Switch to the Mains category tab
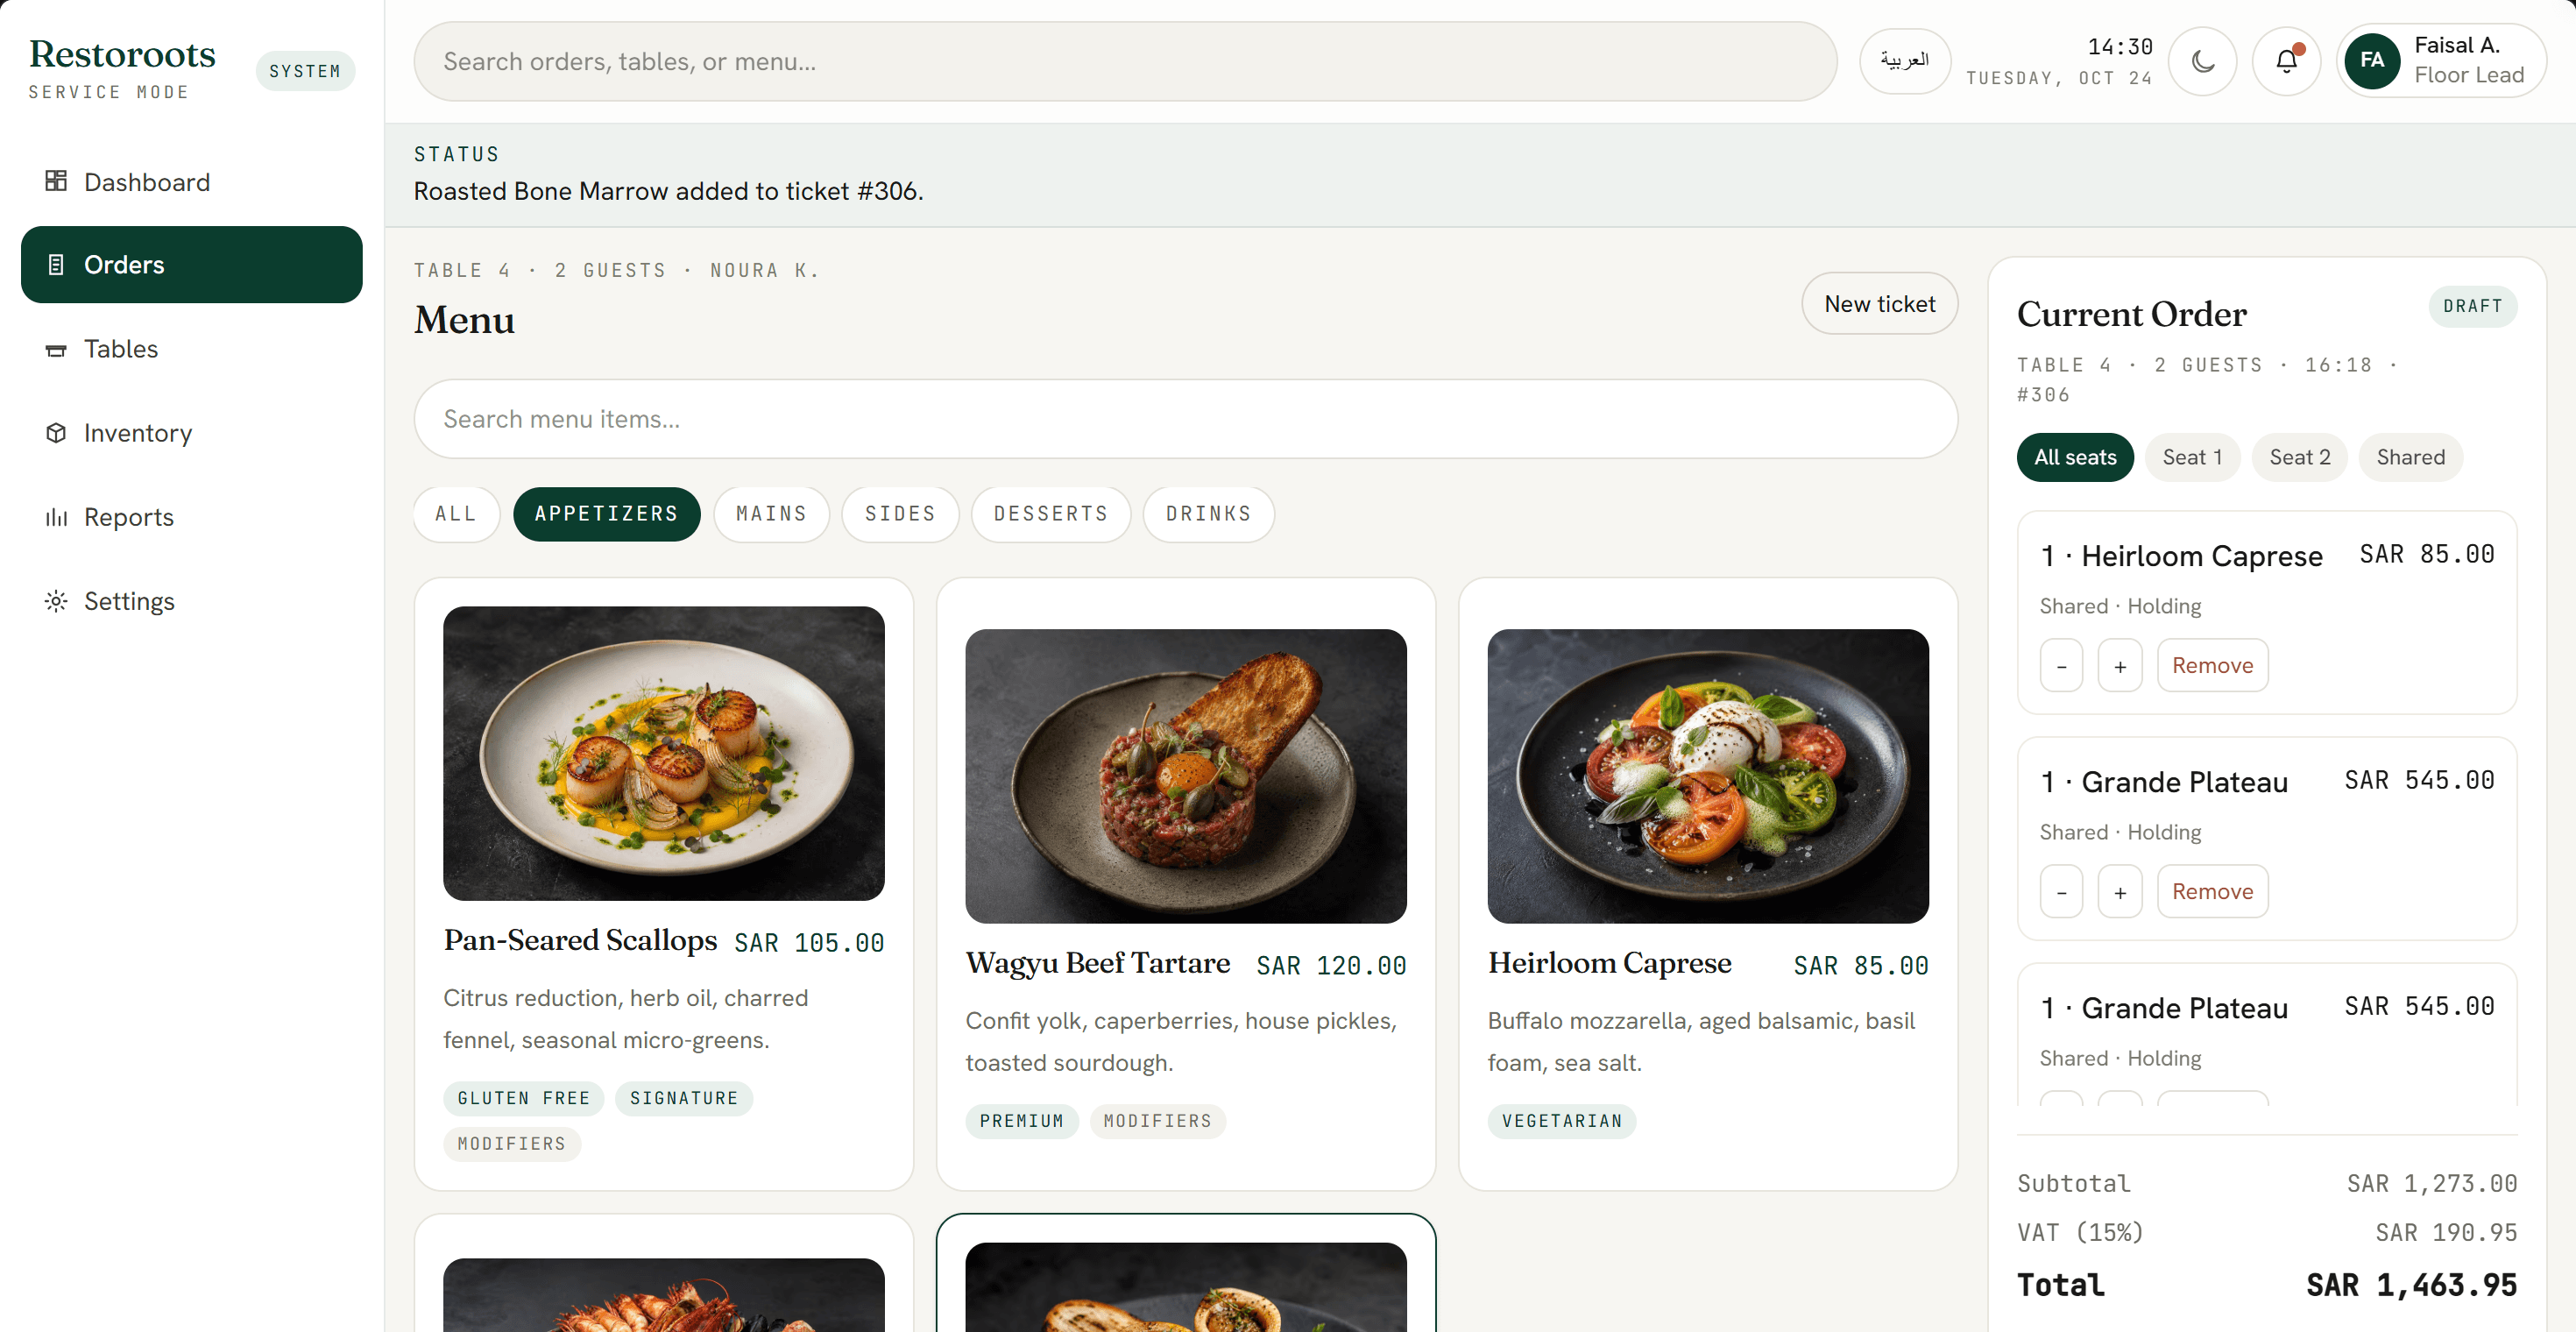 click(x=771, y=514)
